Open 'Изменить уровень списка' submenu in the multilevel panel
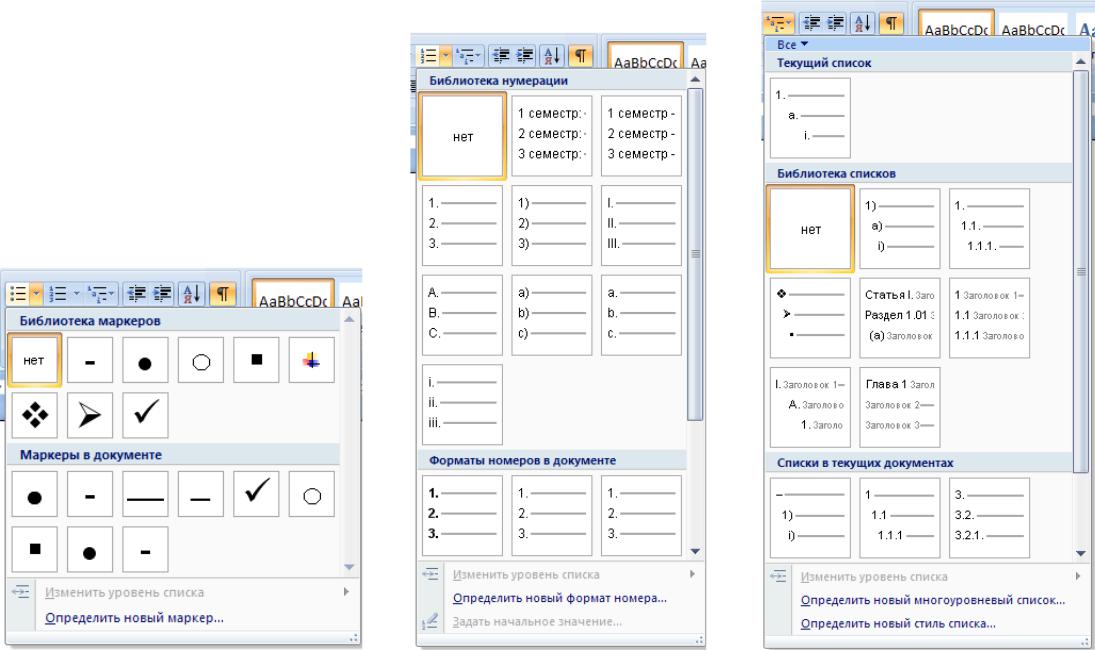 click(926, 577)
